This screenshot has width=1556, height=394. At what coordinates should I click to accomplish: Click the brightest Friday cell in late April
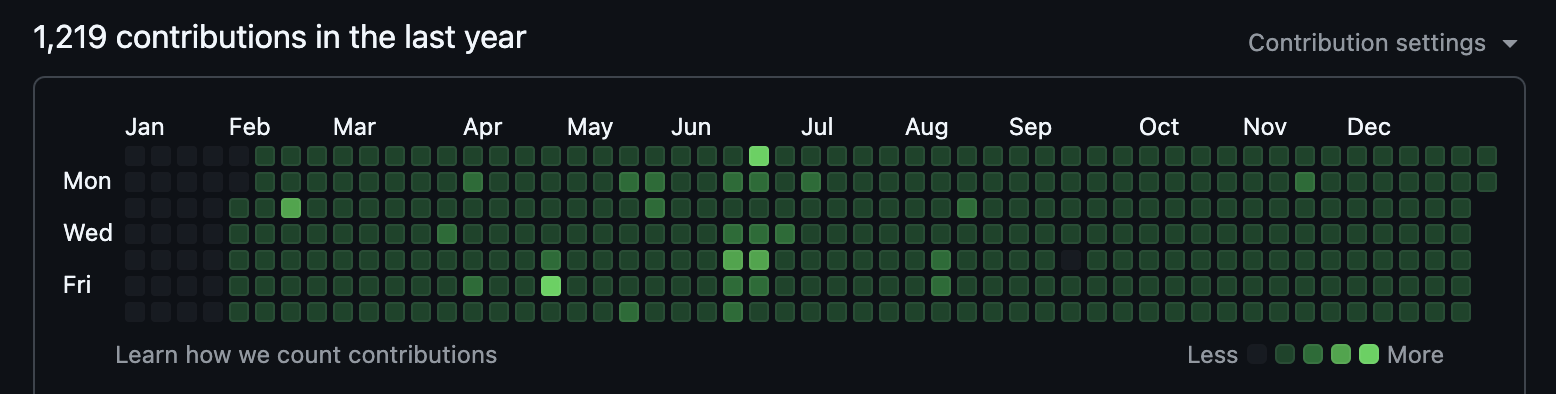[551, 286]
